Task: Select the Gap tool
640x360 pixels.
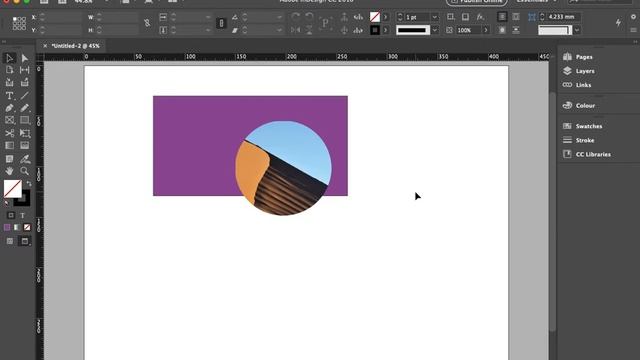Action: tap(24, 70)
